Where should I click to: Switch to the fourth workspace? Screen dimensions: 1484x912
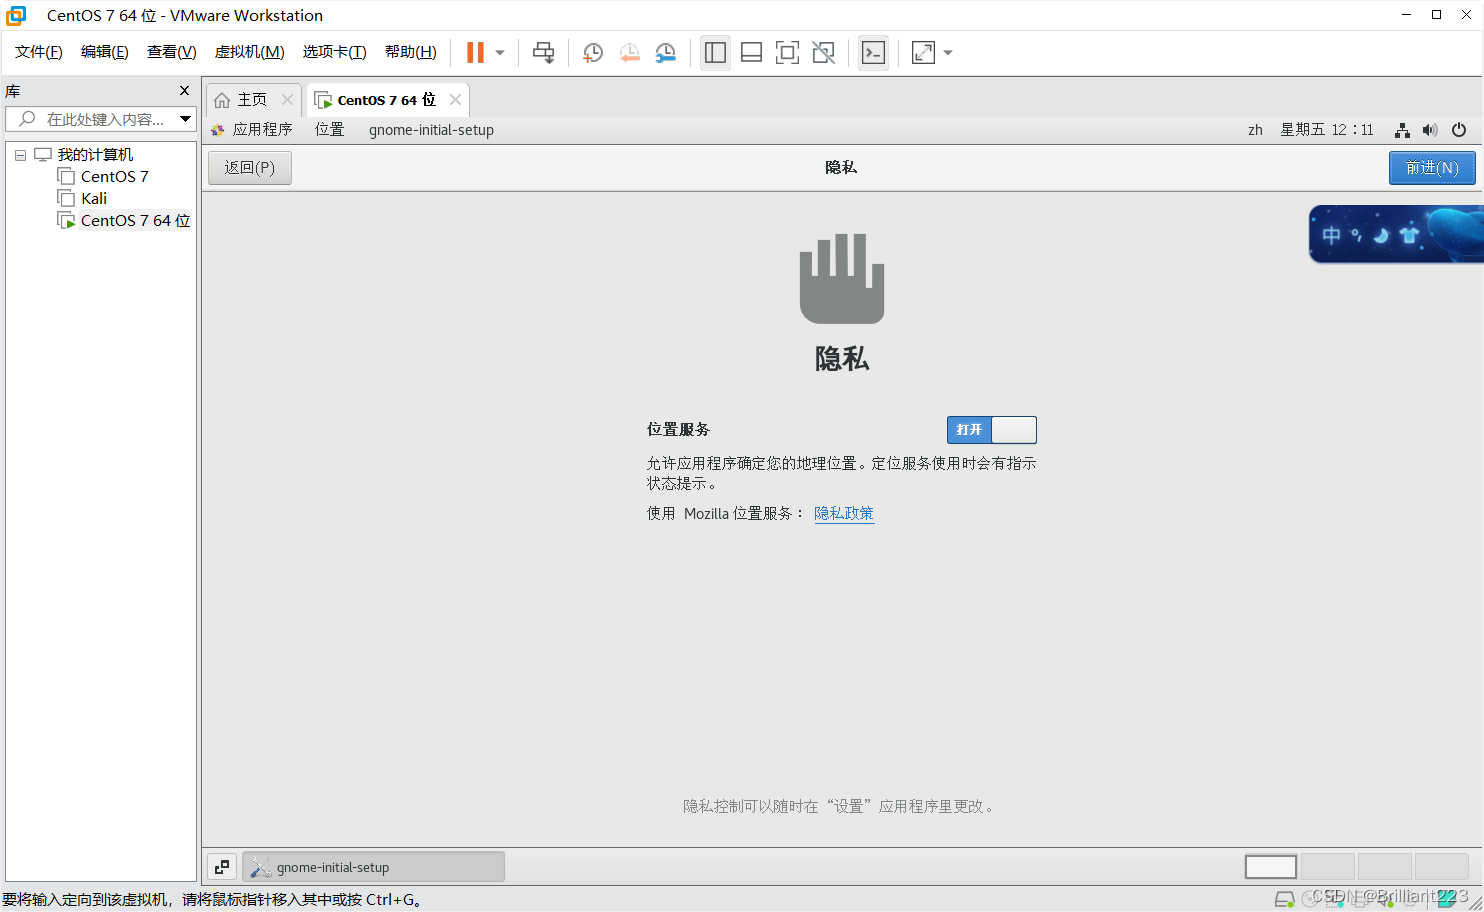click(x=1442, y=867)
